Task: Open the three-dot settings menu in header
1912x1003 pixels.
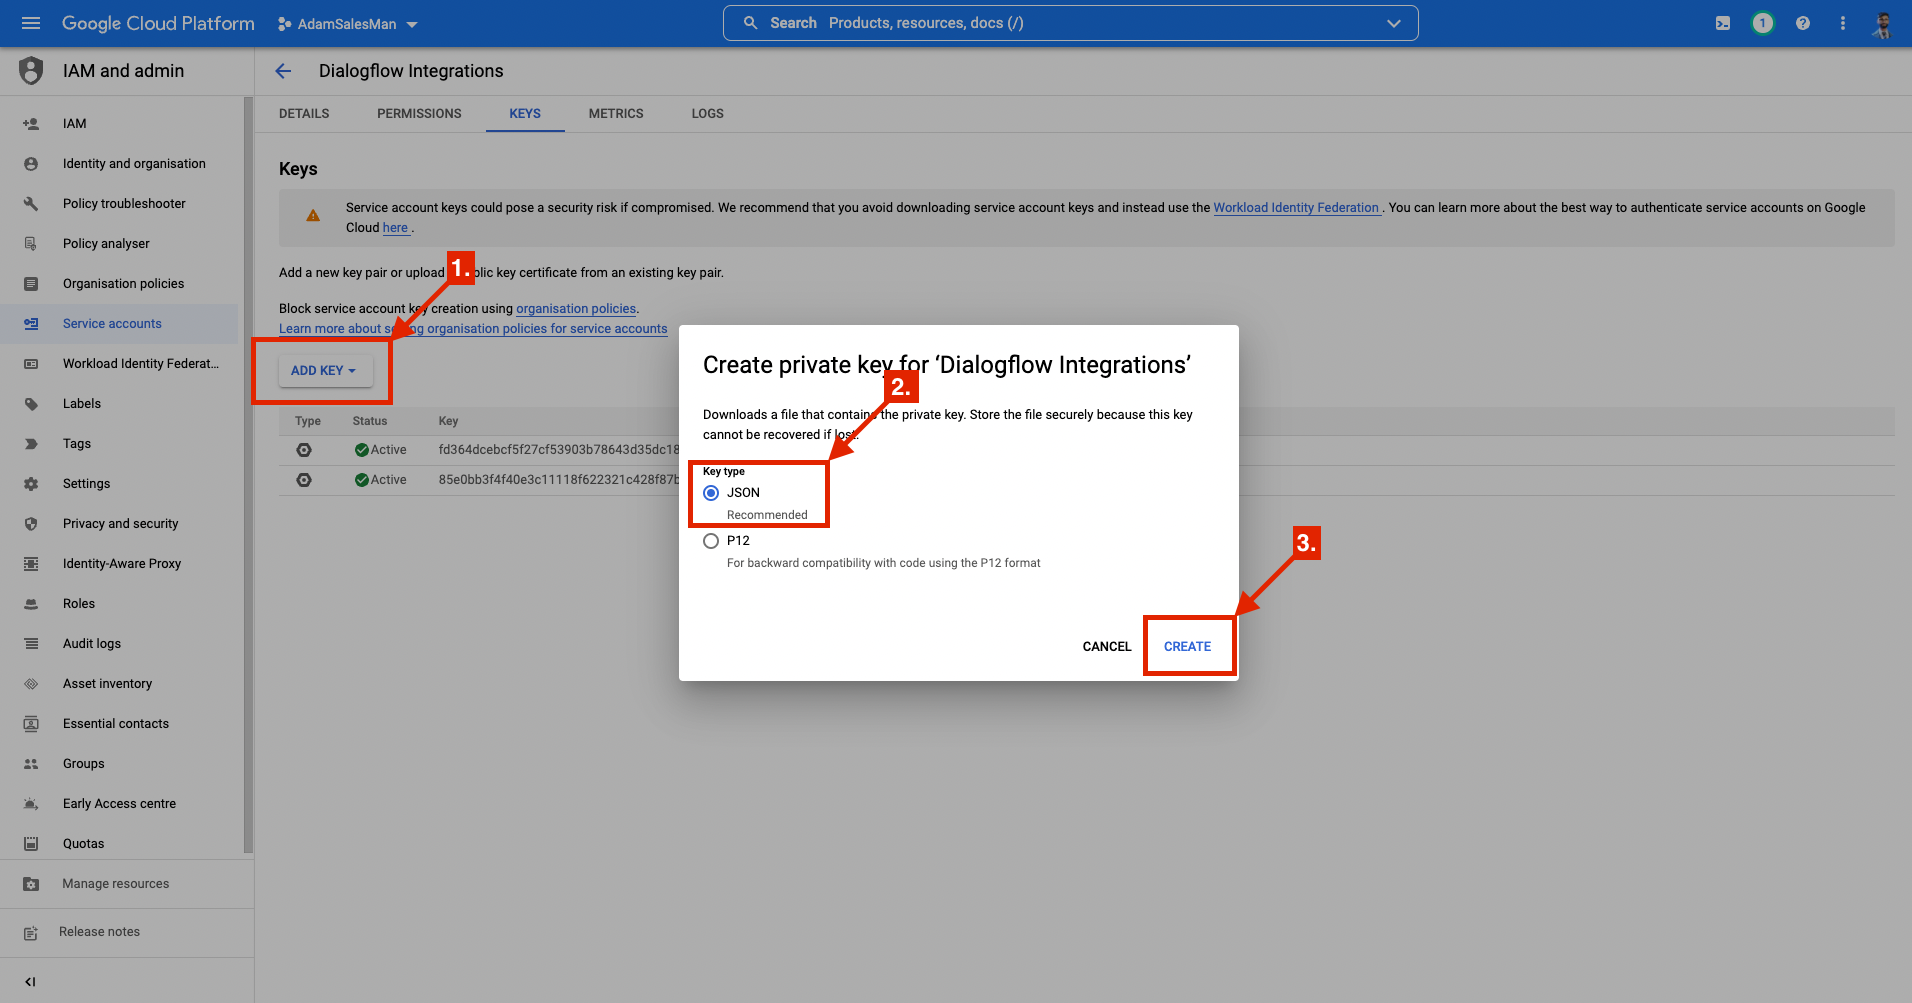Action: tap(1843, 23)
